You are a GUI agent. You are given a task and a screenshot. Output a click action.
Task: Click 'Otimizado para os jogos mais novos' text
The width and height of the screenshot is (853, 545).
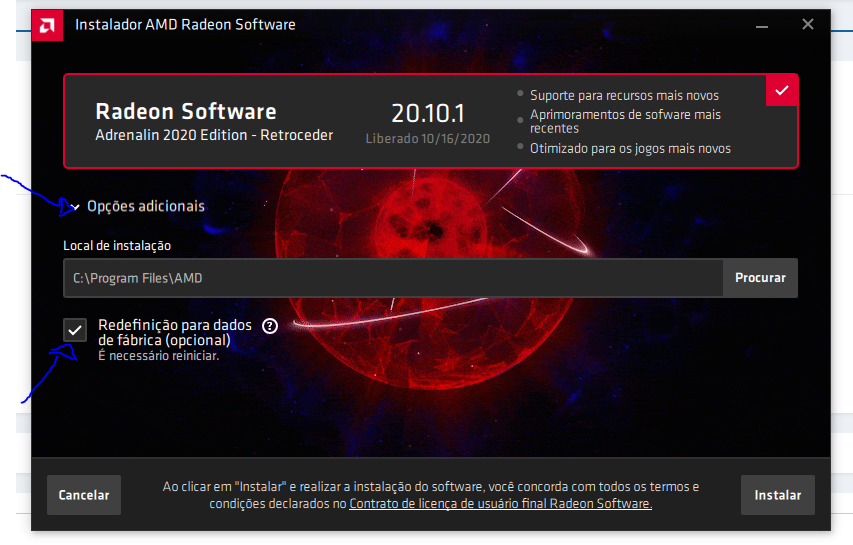click(x=630, y=148)
